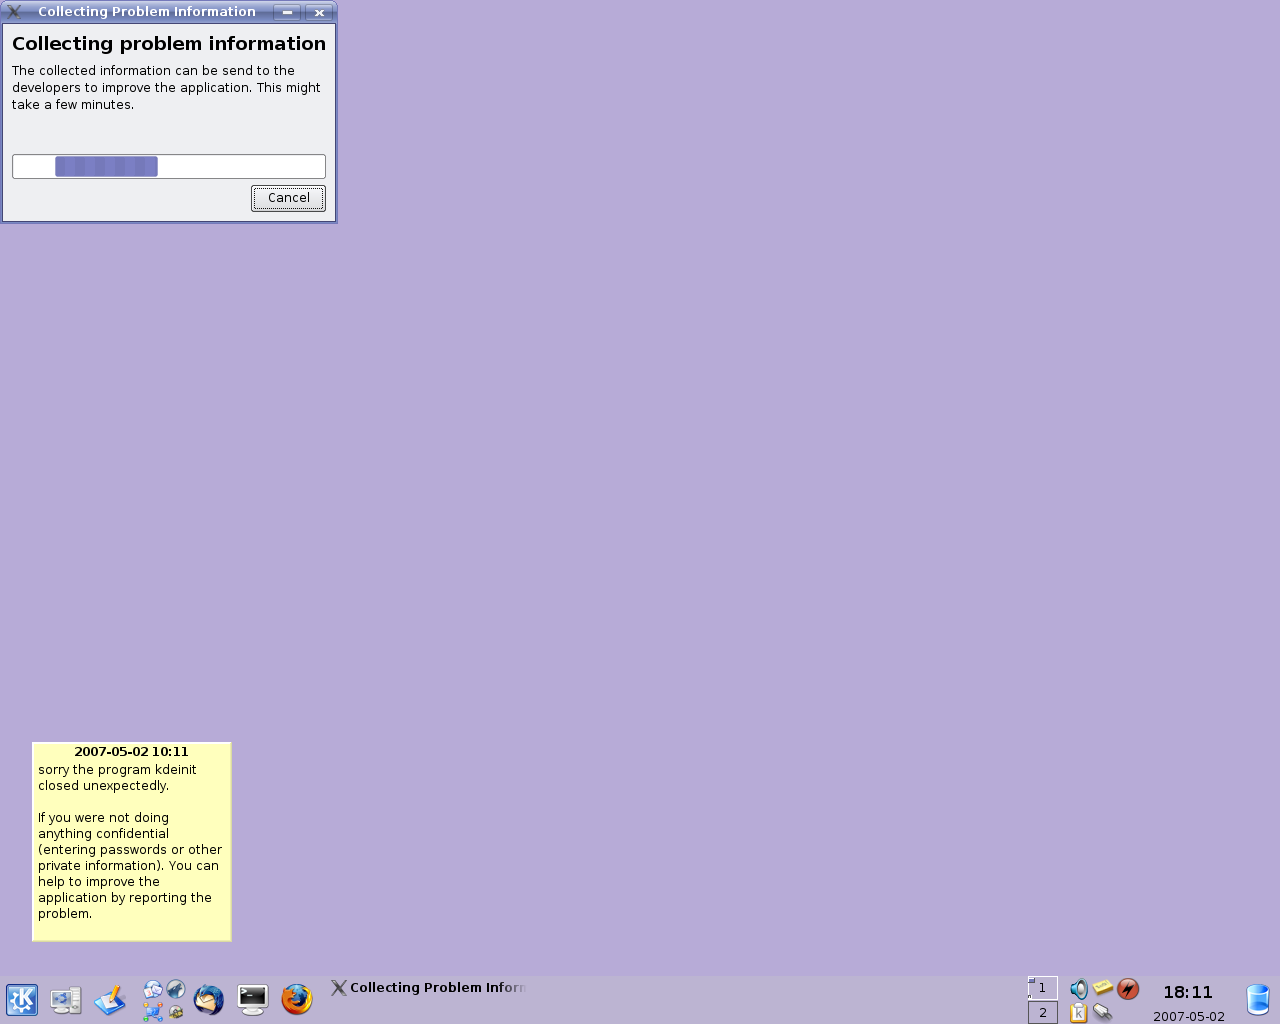Click the 18:11 panel clock
Viewport: 1280px width, 1024px height.
pos(1187,992)
